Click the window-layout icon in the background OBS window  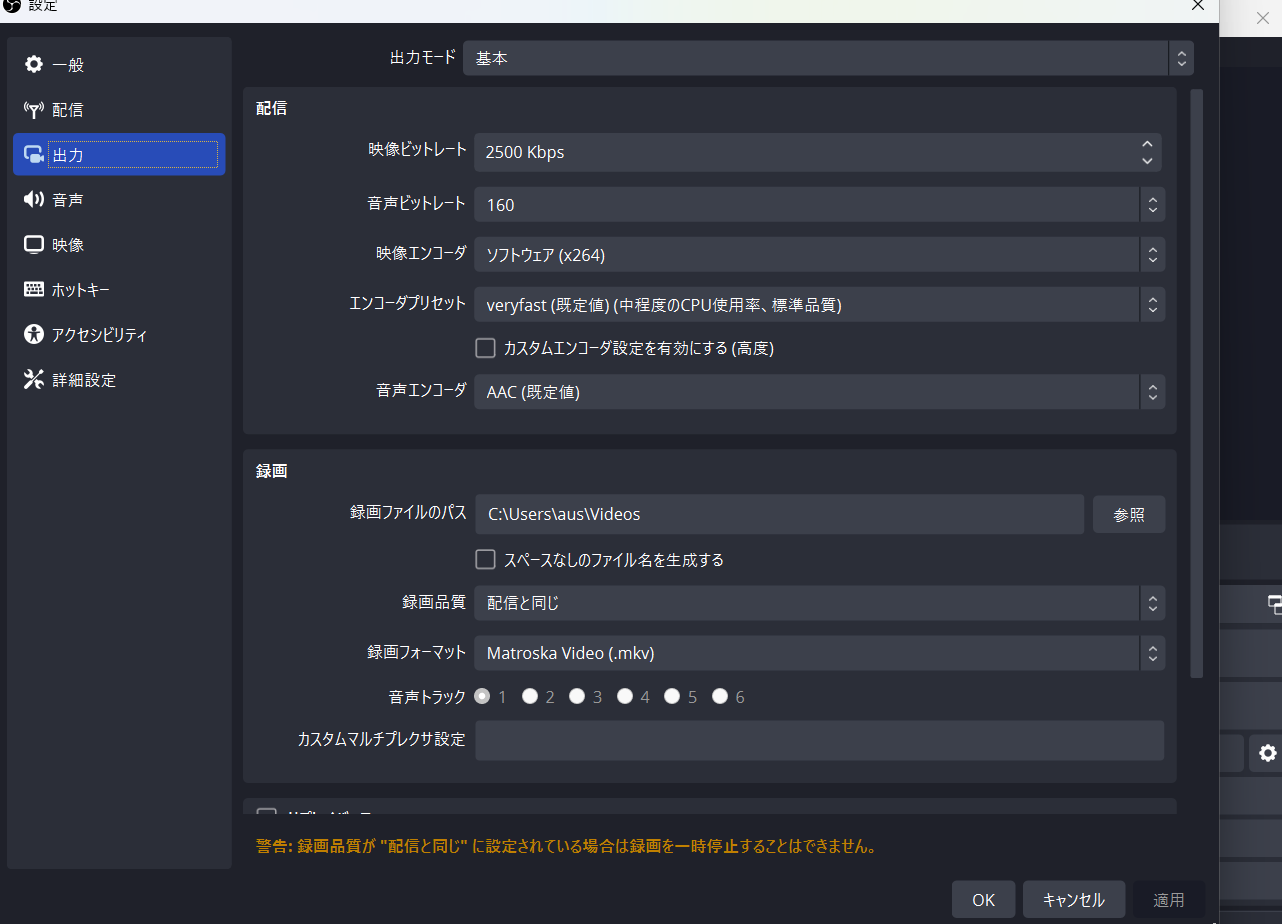[1274, 603]
